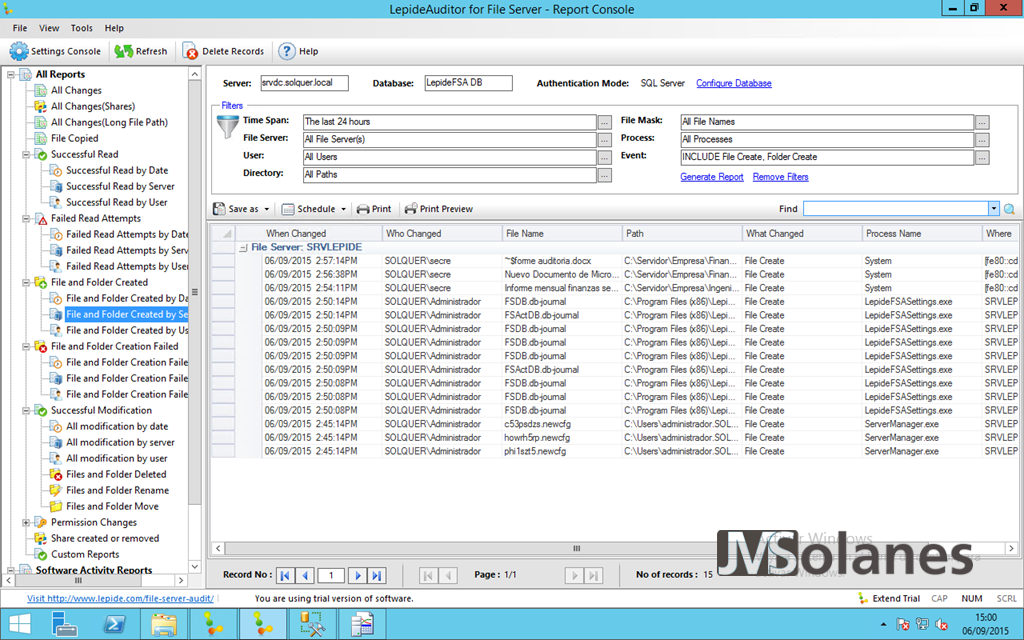Open the File menu
1024x640 pixels.
click(x=20, y=28)
